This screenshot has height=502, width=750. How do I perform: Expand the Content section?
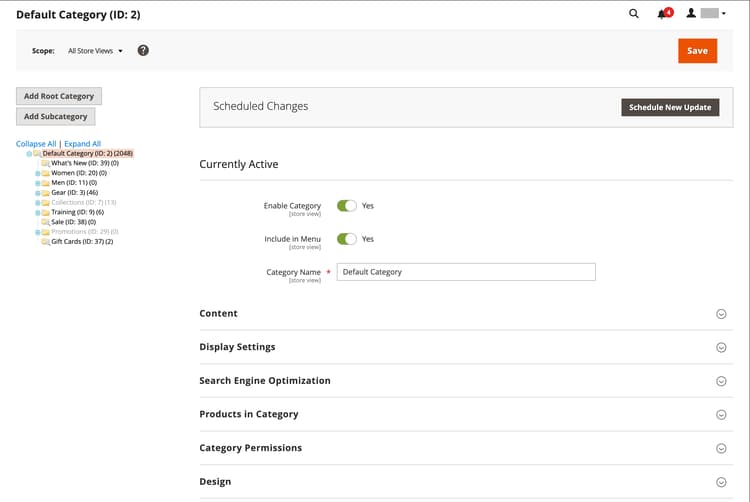(466, 314)
